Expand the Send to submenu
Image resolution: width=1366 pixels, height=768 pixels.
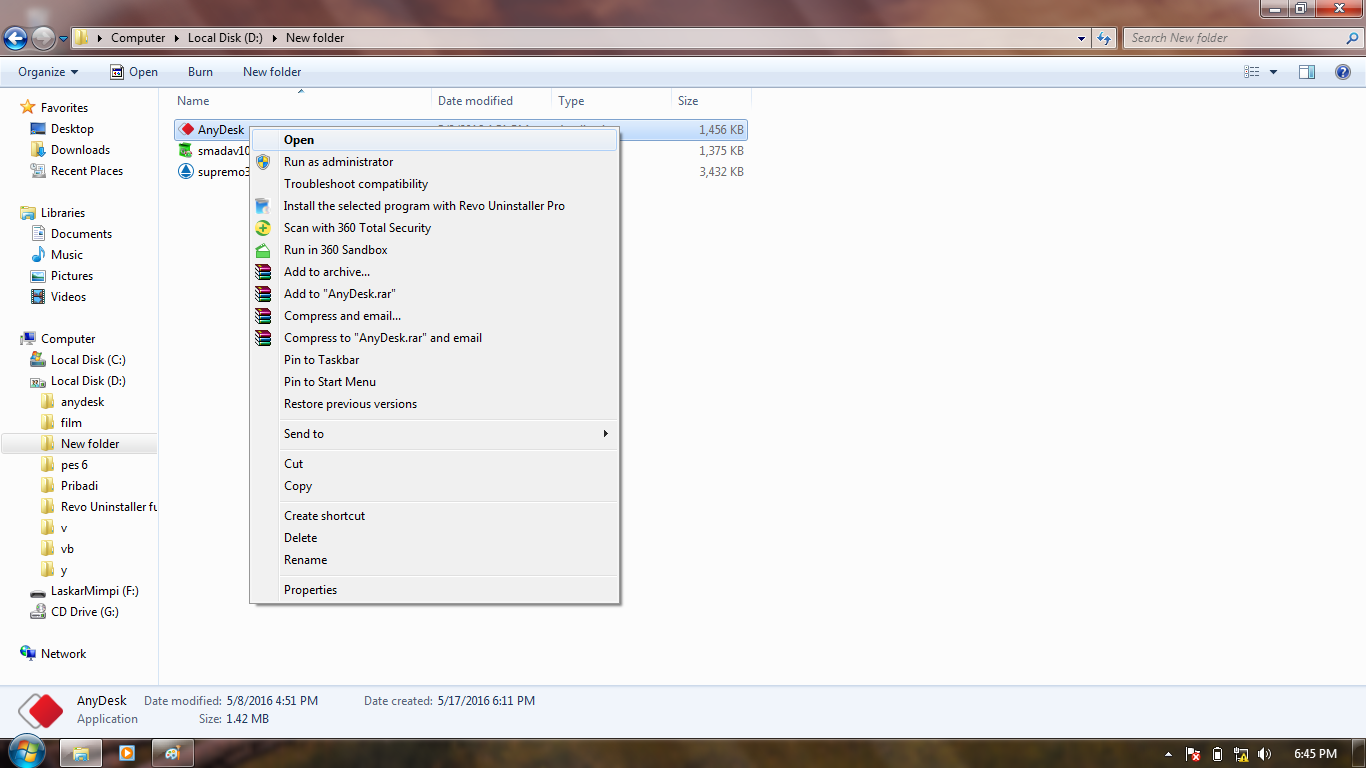tap(434, 434)
